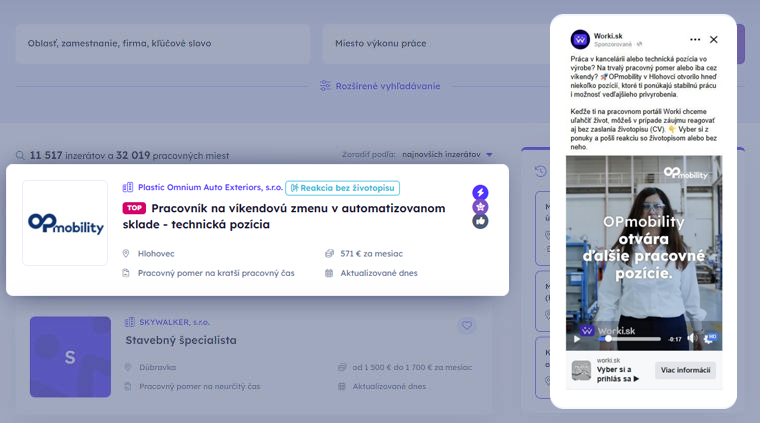Click the history clock icon in right panel
The width and height of the screenshot is (760, 423).
point(540,171)
